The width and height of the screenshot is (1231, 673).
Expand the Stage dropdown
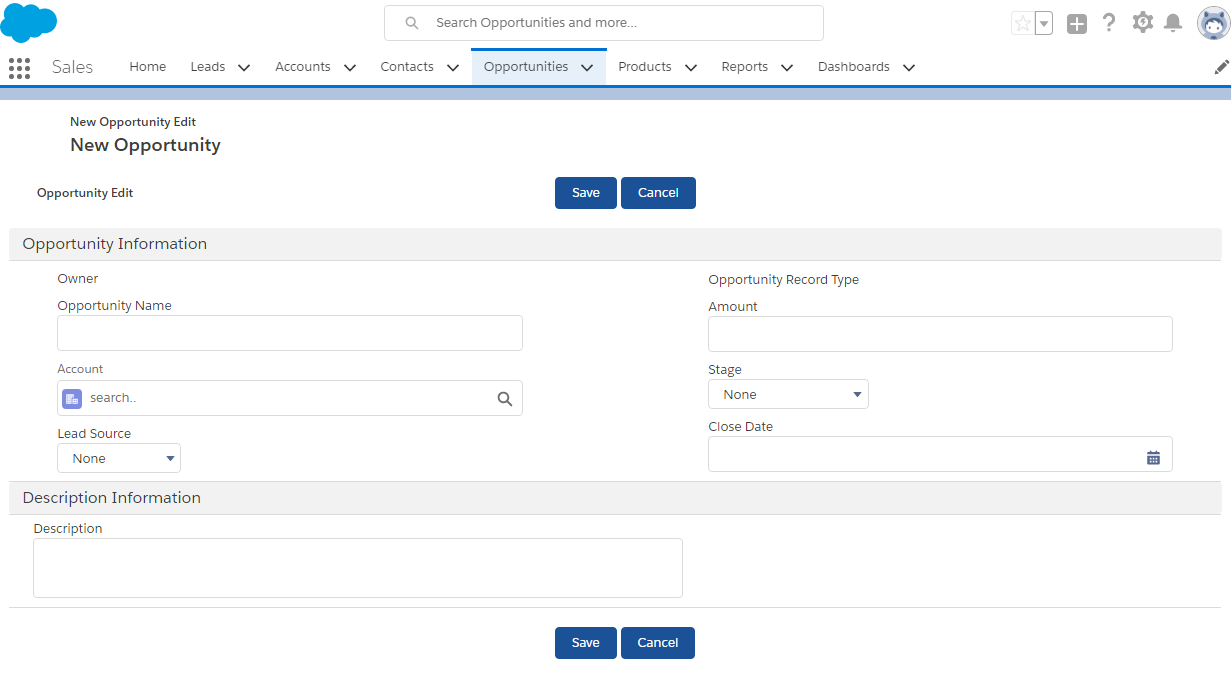788,395
